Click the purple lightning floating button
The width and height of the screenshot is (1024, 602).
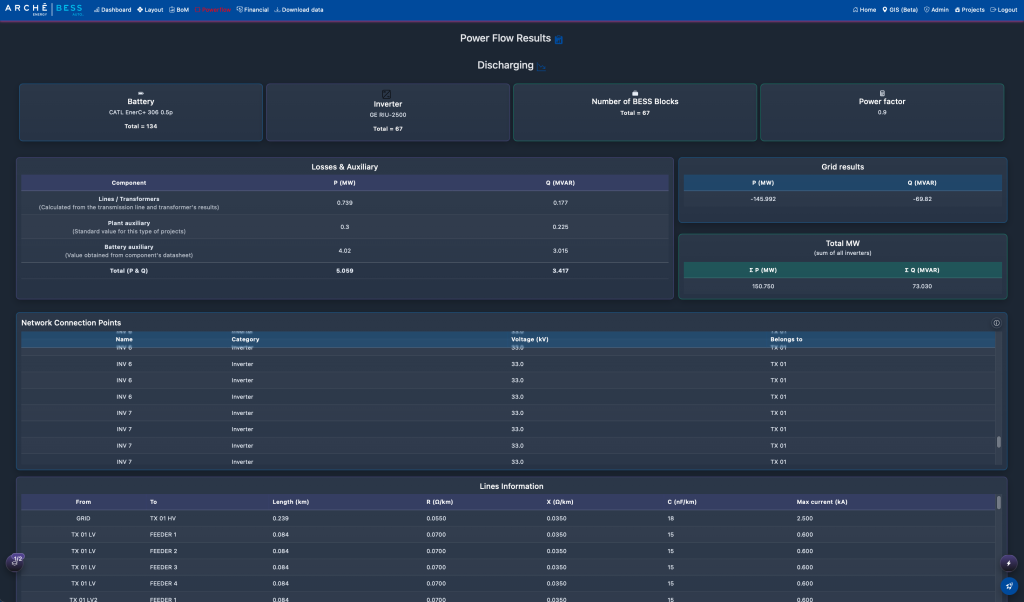1009,563
